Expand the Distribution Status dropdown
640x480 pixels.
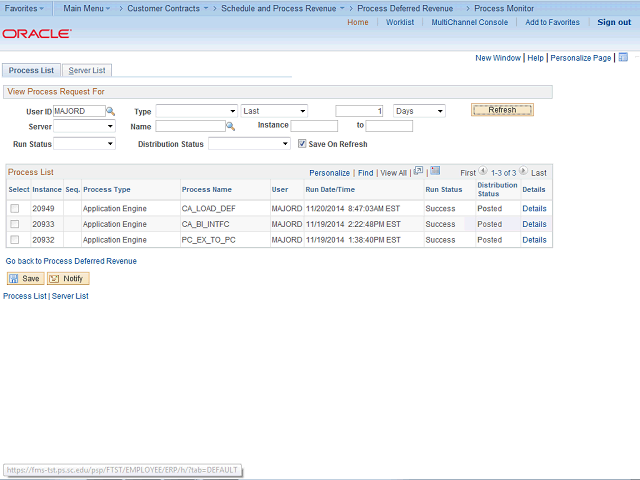[249, 144]
